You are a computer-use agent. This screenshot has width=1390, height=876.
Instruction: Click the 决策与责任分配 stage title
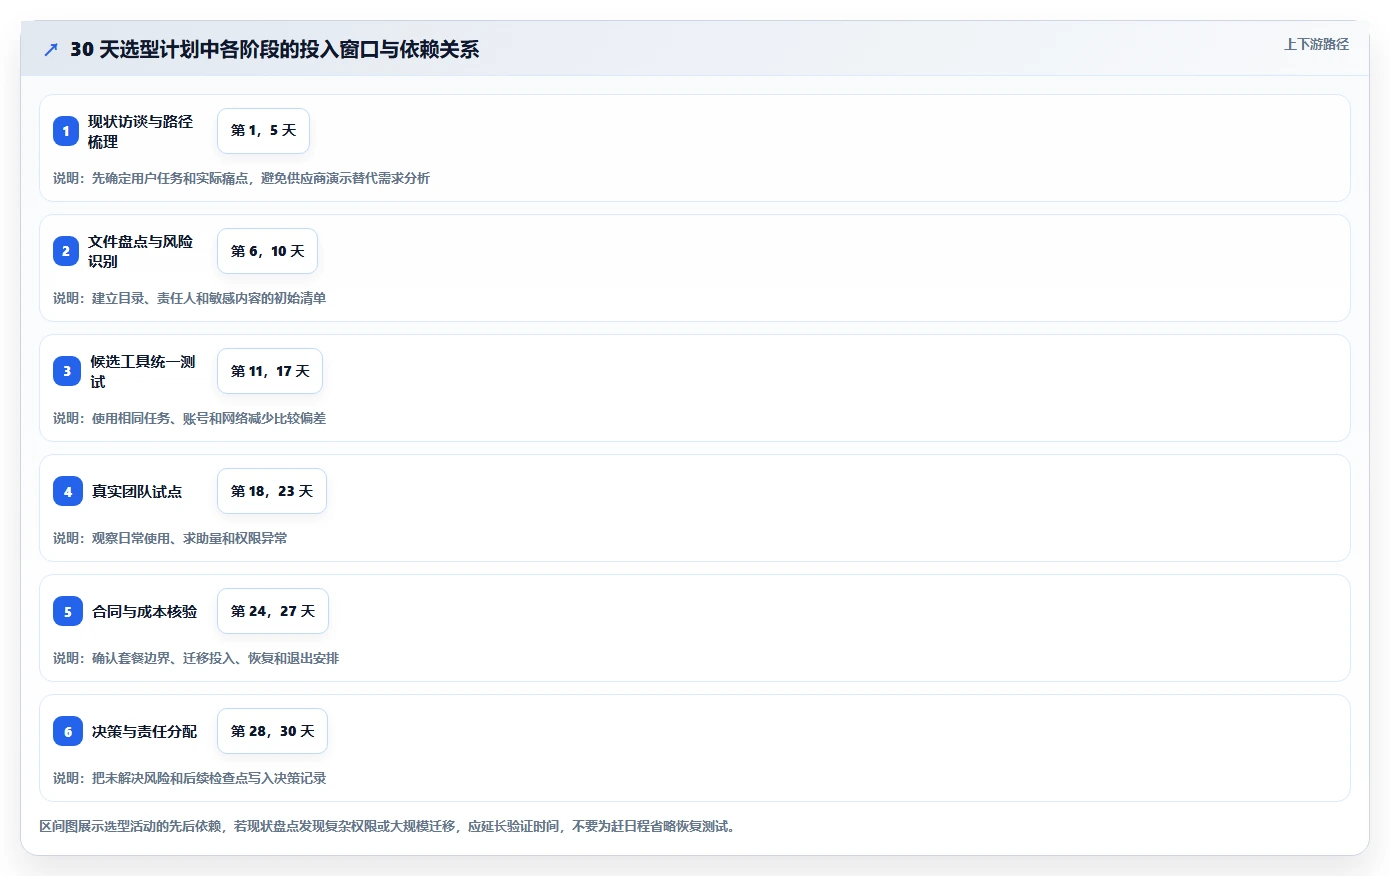click(x=145, y=731)
